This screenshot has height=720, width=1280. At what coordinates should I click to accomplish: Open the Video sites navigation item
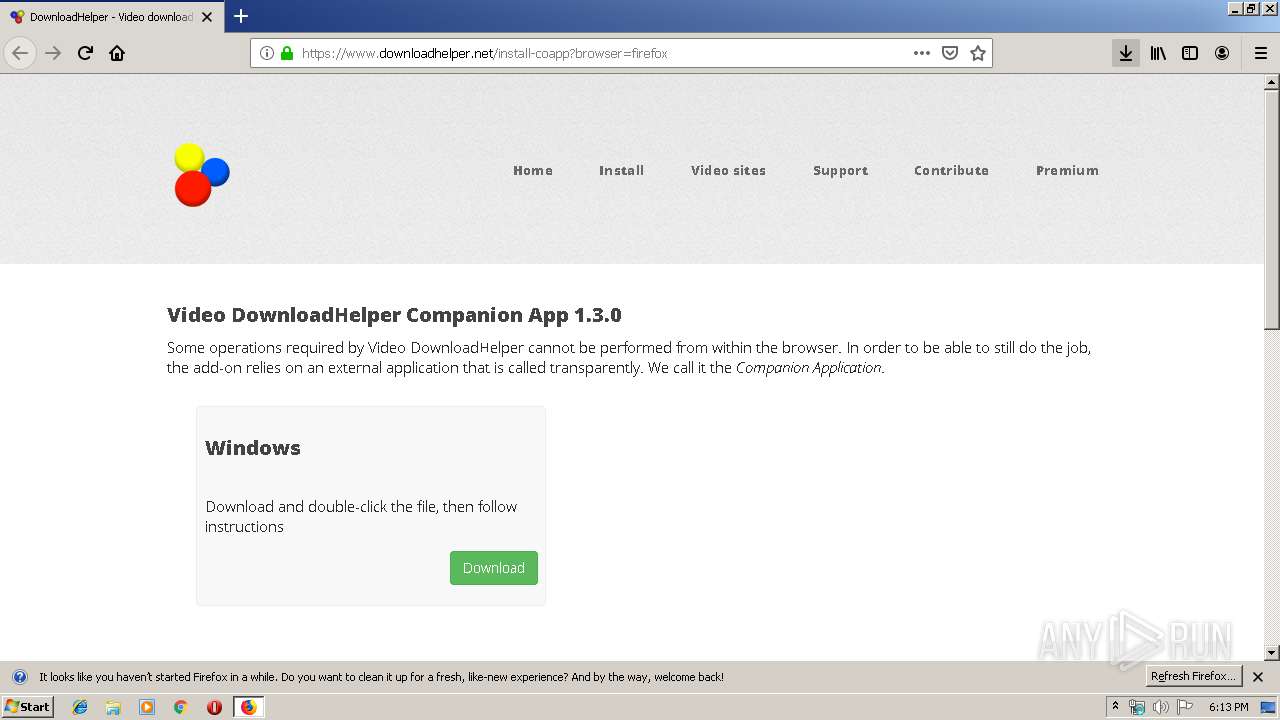(x=728, y=170)
